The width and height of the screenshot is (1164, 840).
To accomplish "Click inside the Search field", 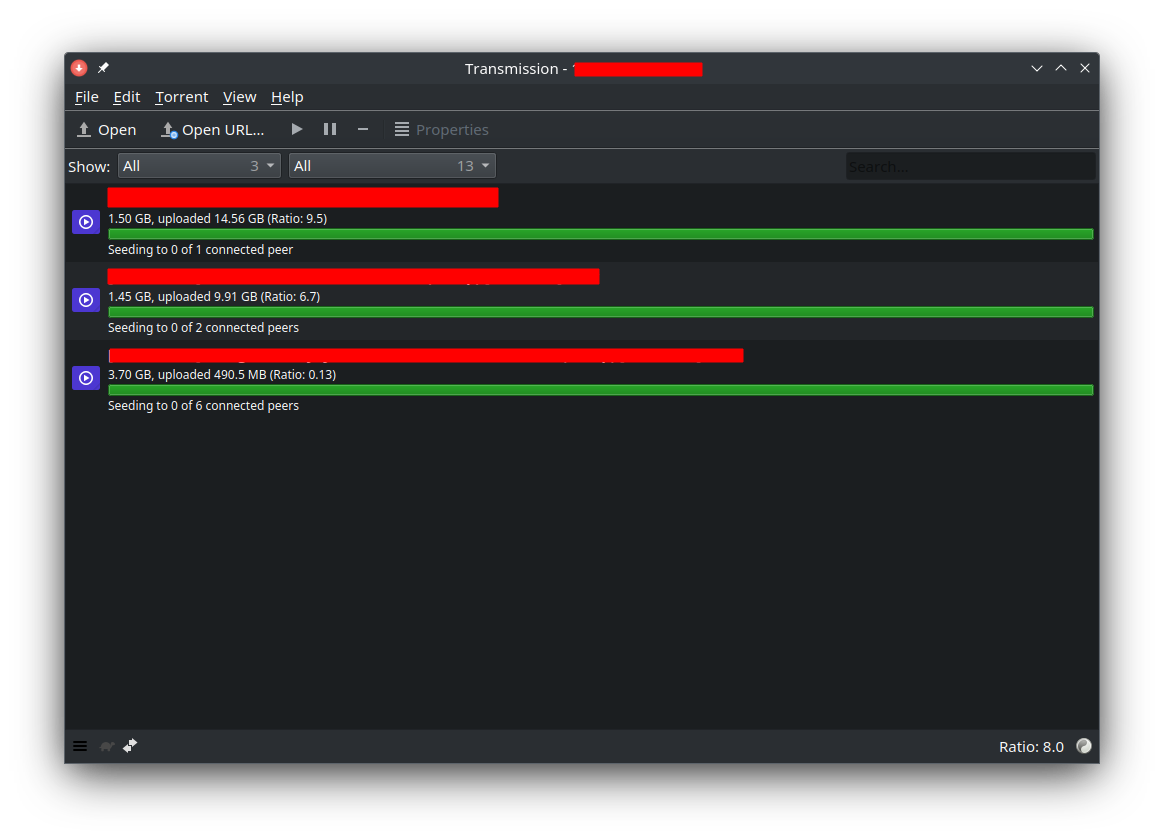I will [969, 165].
